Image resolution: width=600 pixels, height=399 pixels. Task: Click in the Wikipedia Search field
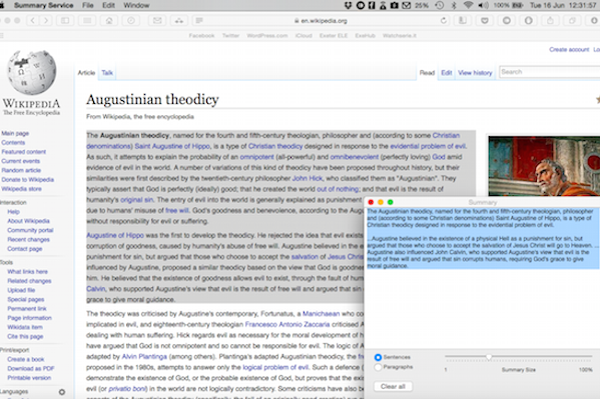pyautogui.click(x=549, y=72)
